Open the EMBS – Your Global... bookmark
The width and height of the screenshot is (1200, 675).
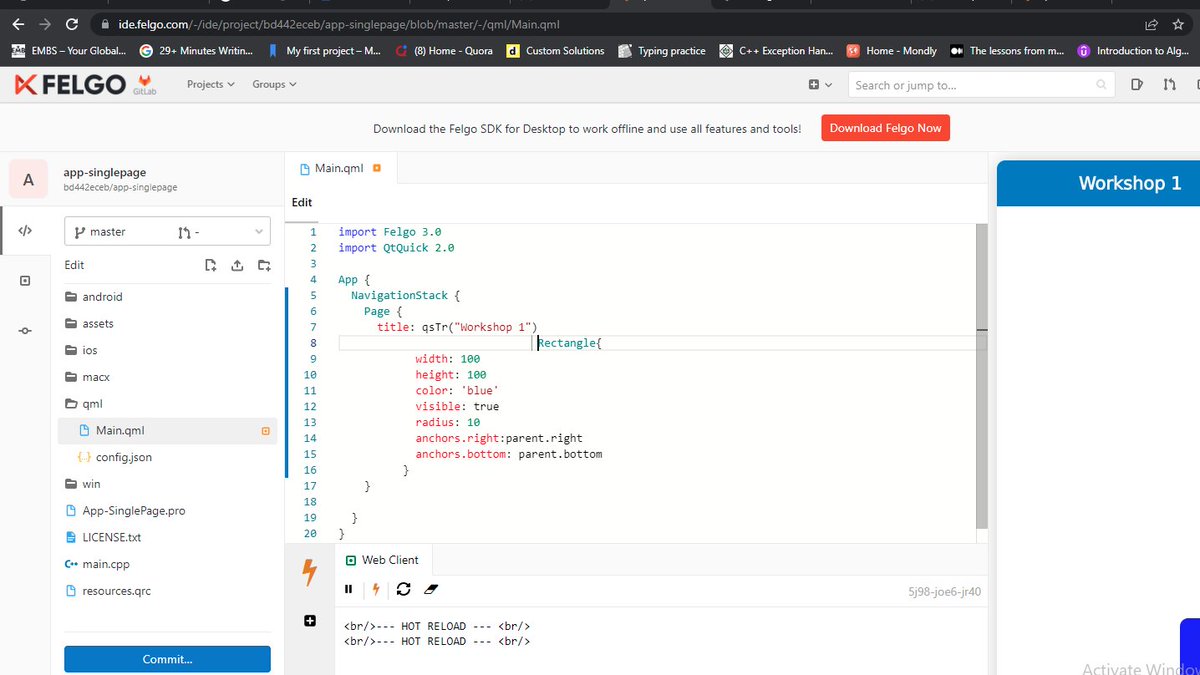click(69, 51)
